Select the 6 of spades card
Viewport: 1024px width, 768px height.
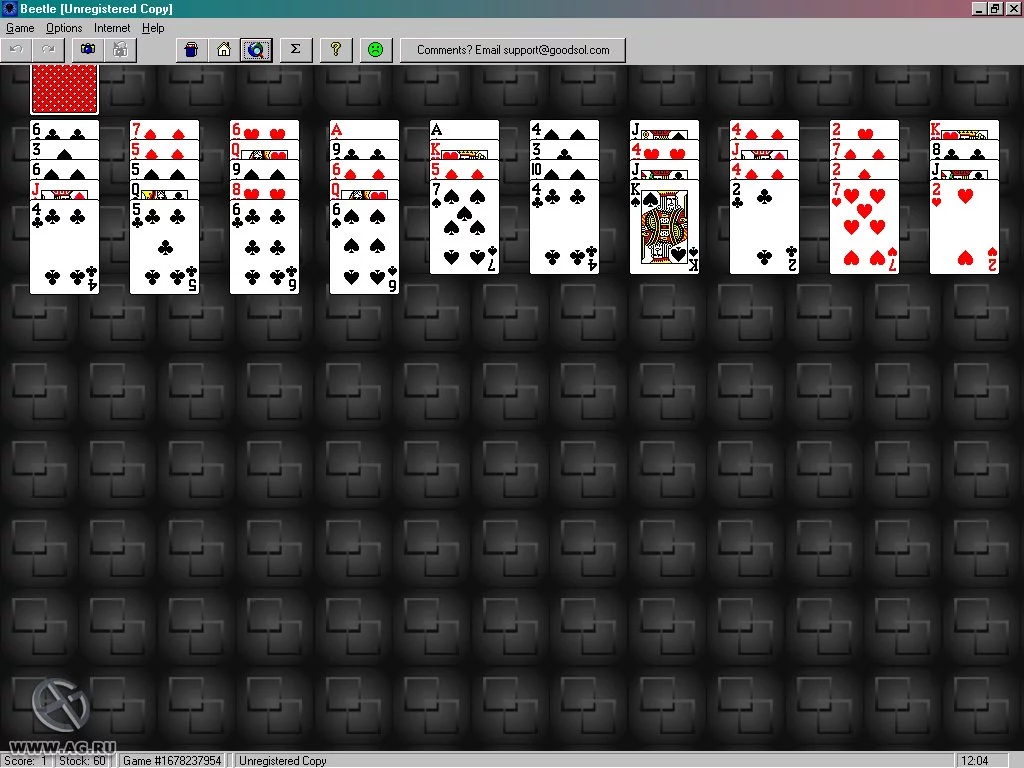coord(364,247)
